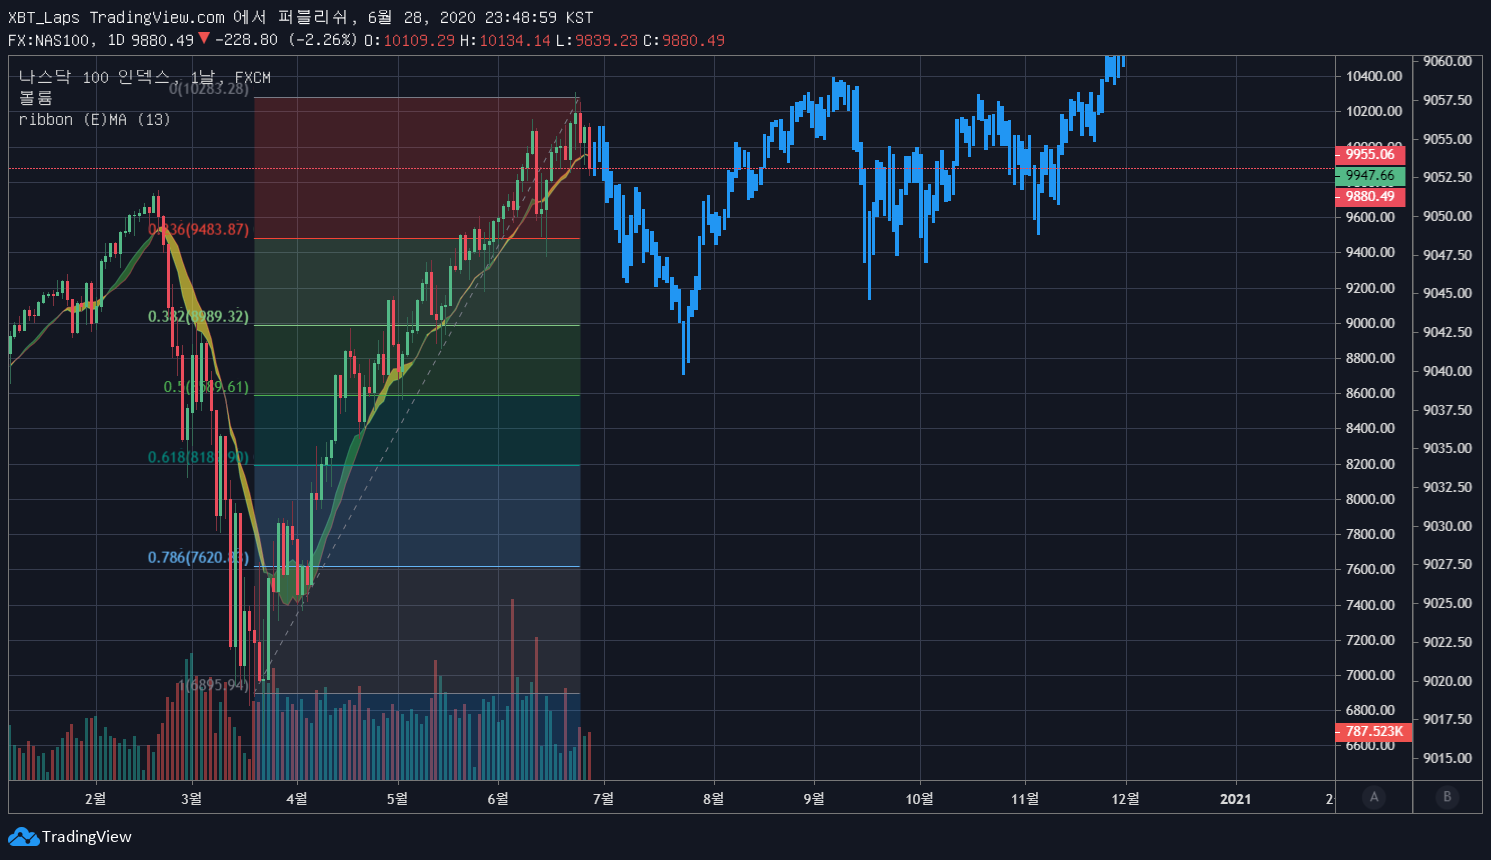The width and height of the screenshot is (1491, 860).
Task: Click the L:9839.23 low value in header
Action: coord(597,40)
